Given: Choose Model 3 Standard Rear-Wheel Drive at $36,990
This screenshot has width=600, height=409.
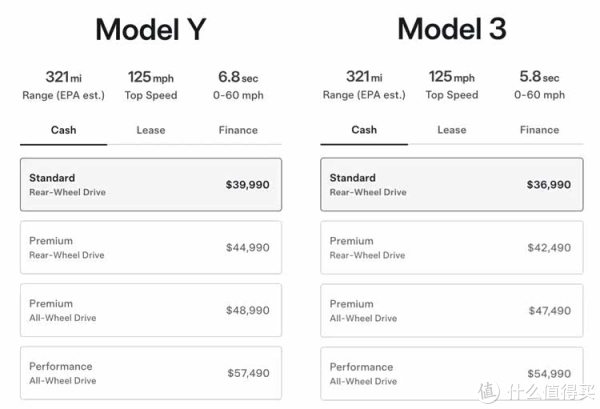Looking at the screenshot, I should pyautogui.click(x=452, y=184).
